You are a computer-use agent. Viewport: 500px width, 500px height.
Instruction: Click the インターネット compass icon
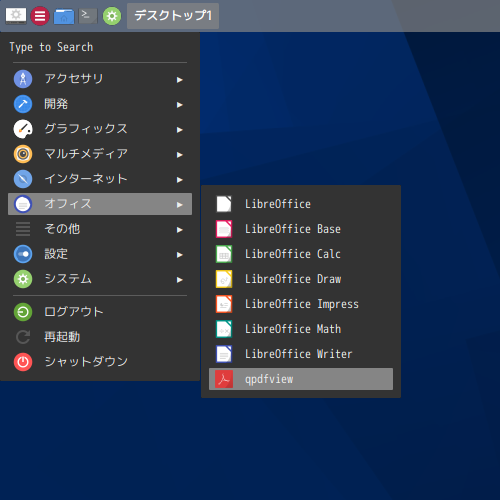[x=23, y=179]
